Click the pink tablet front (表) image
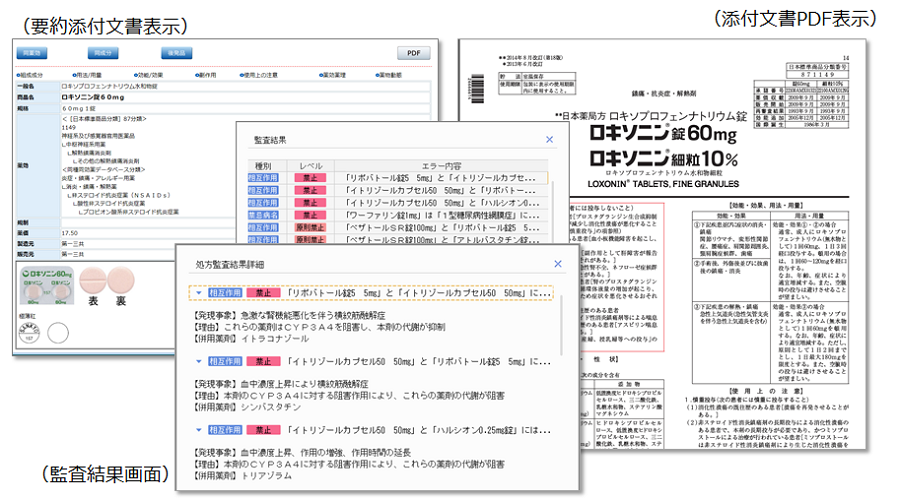 (92, 278)
